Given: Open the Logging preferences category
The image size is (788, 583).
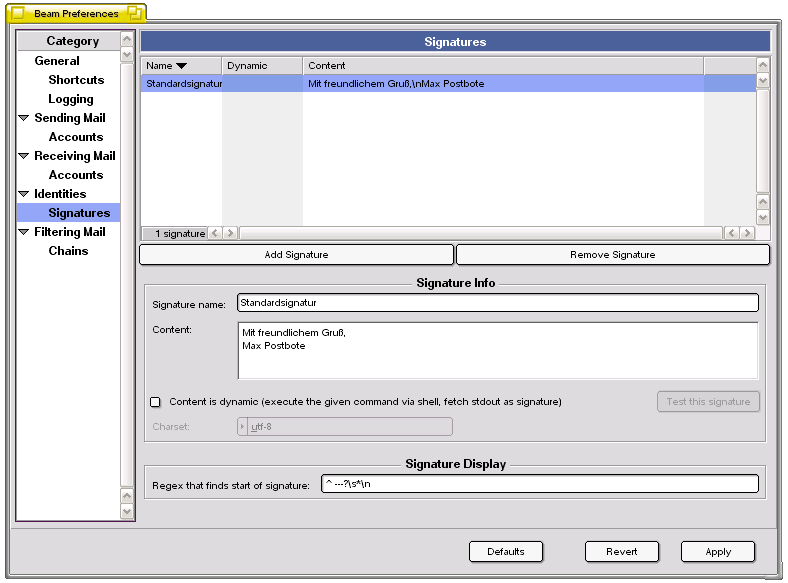Looking at the screenshot, I should coord(71,99).
